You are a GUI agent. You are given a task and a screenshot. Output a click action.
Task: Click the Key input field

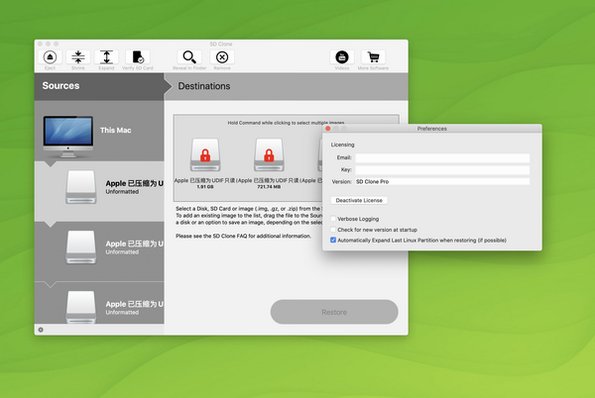point(442,170)
